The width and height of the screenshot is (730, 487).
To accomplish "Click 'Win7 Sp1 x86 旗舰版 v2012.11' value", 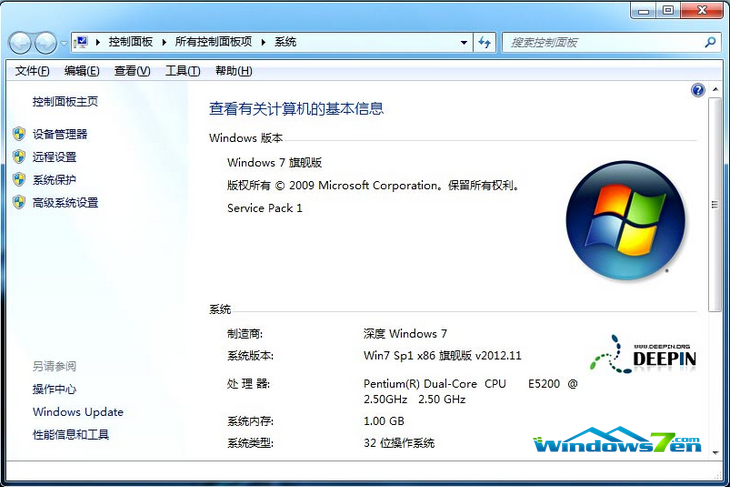I will (x=442, y=356).
